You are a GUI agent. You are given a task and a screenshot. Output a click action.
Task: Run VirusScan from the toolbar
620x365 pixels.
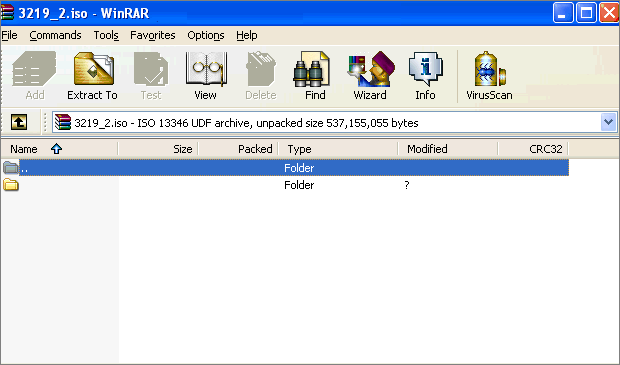point(490,75)
